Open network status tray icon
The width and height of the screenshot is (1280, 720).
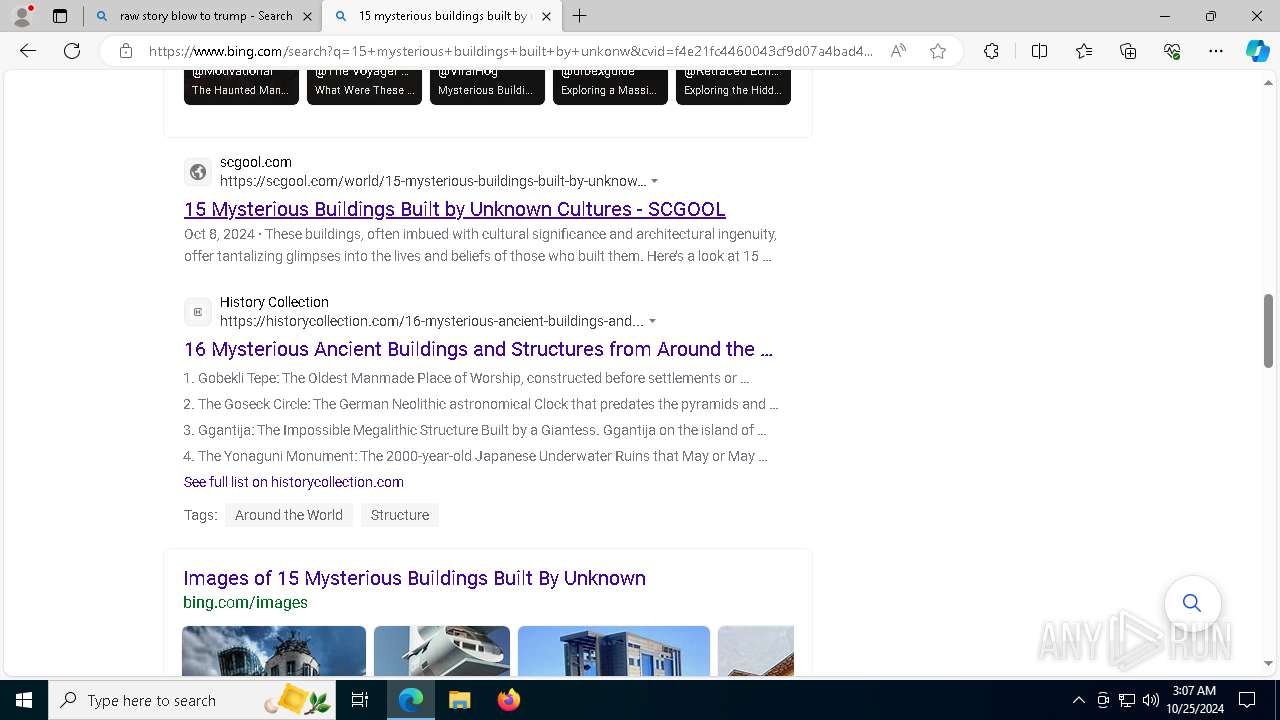coord(1127,700)
